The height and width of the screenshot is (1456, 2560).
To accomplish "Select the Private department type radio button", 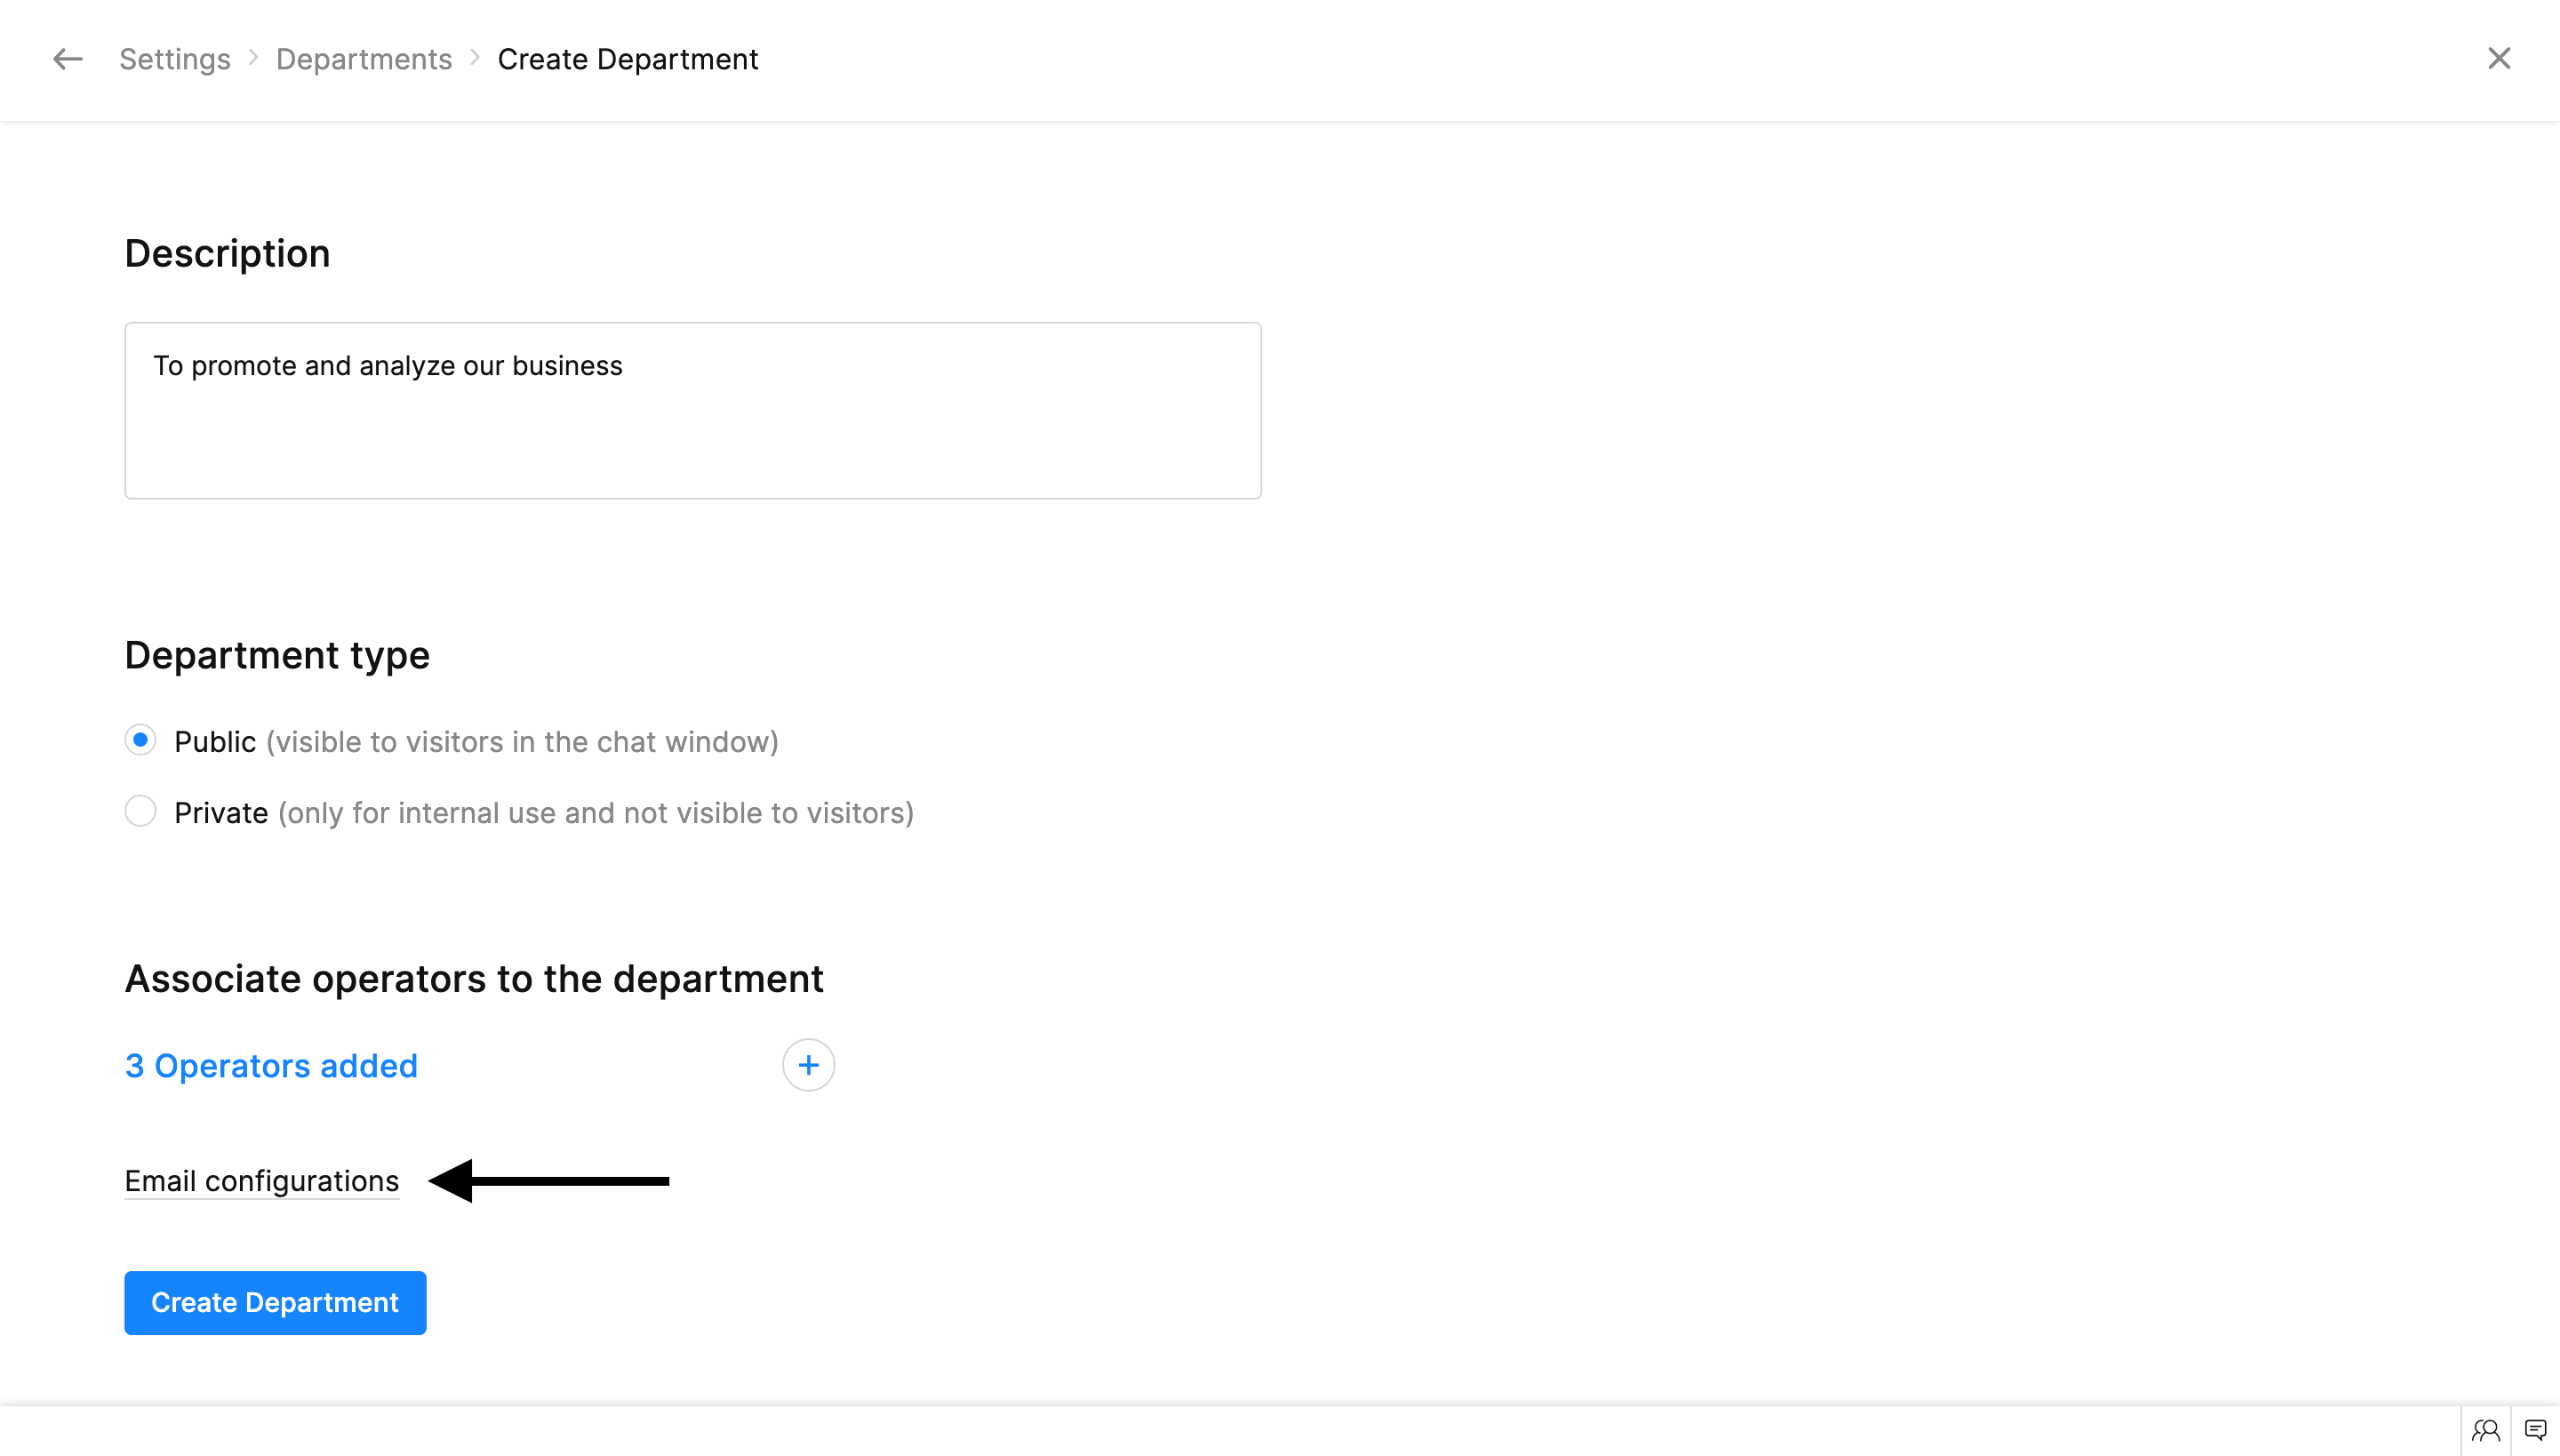I will 141,812.
